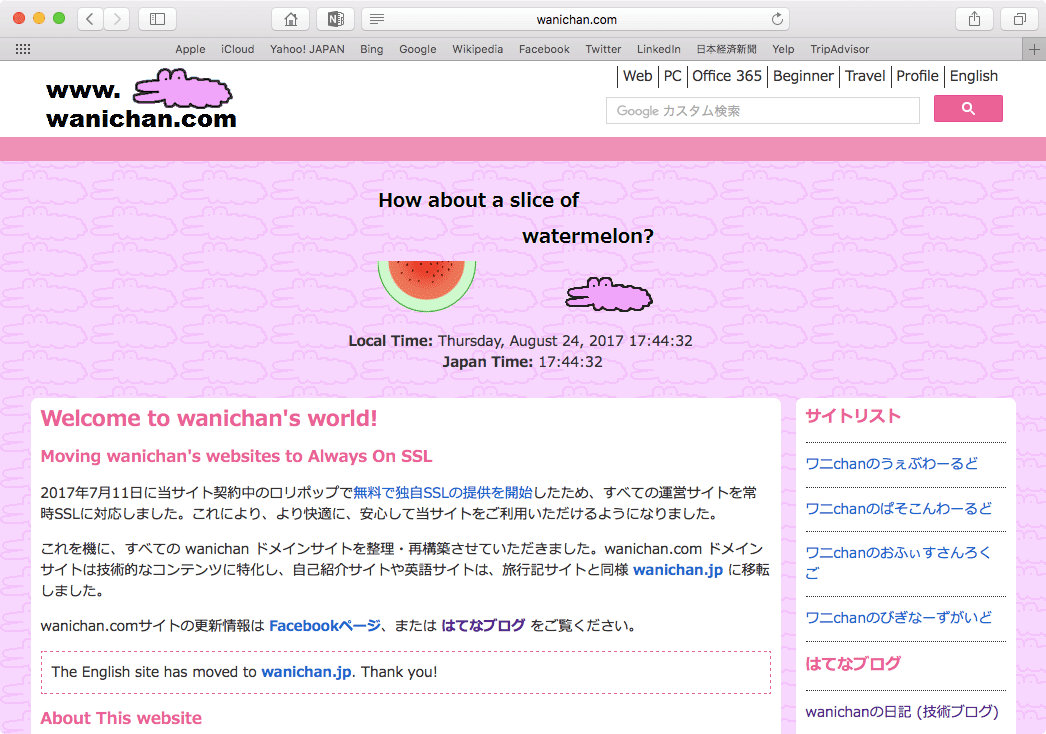The width and height of the screenshot is (1046, 734).
Task: Select the PC menu item
Action: click(672, 76)
